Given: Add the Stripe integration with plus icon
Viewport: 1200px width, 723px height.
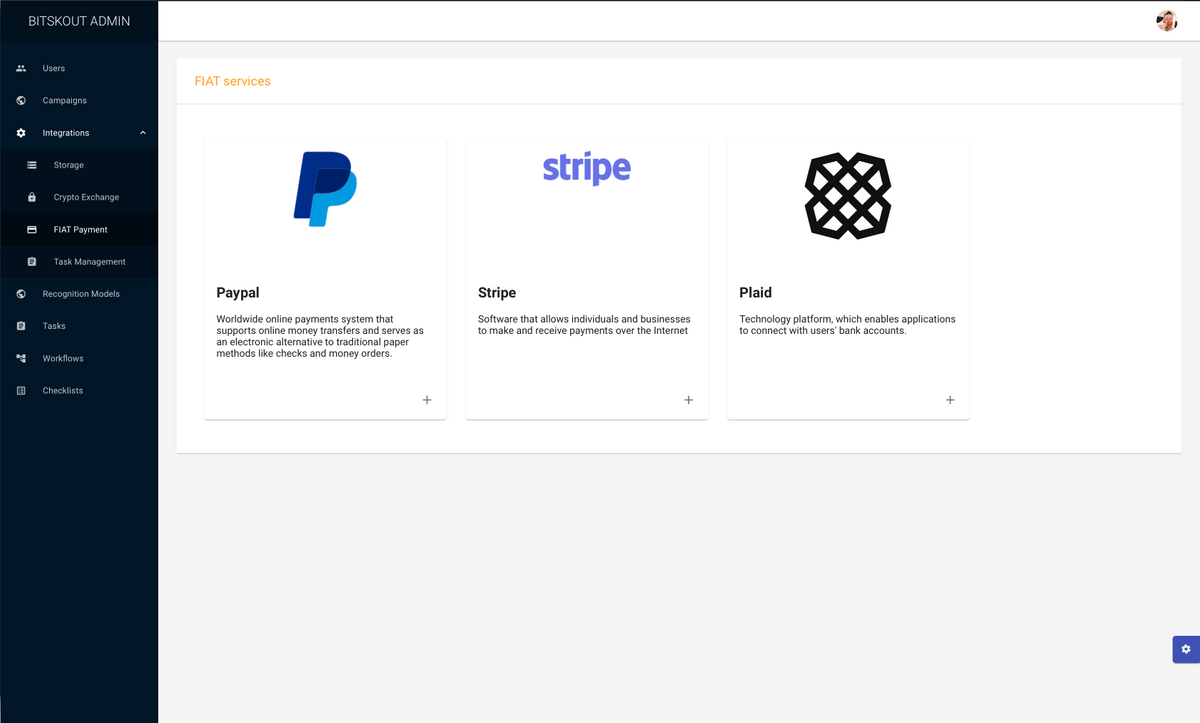Looking at the screenshot, I should click(688, 400).
